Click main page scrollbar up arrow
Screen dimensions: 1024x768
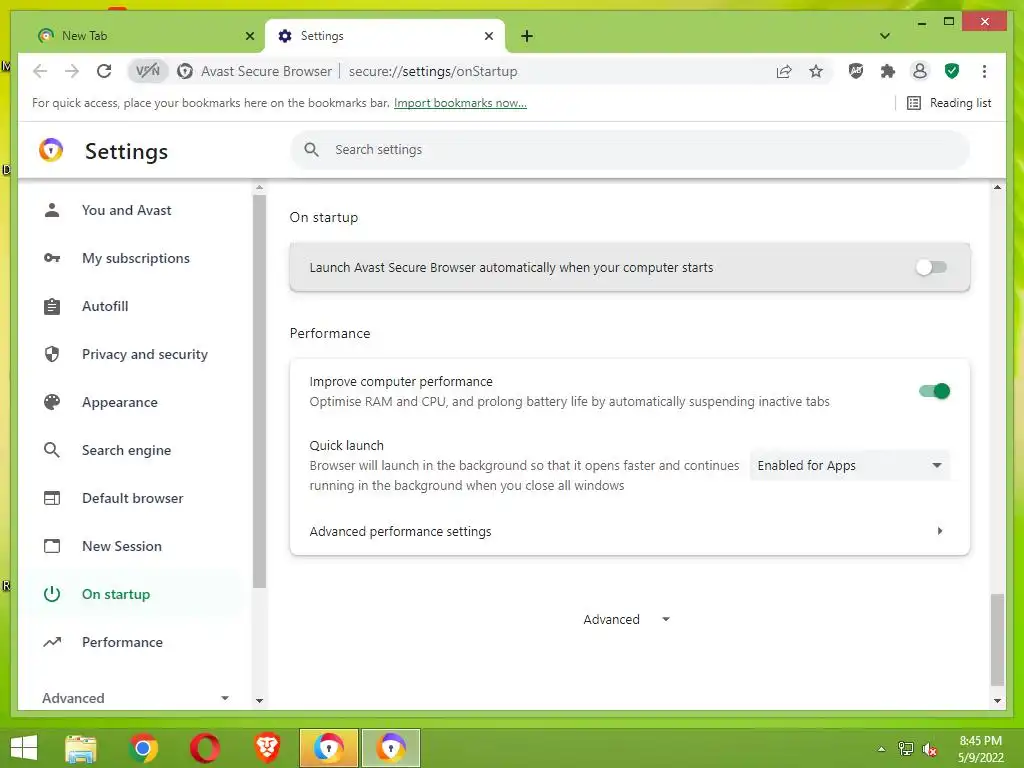(997, 187)
